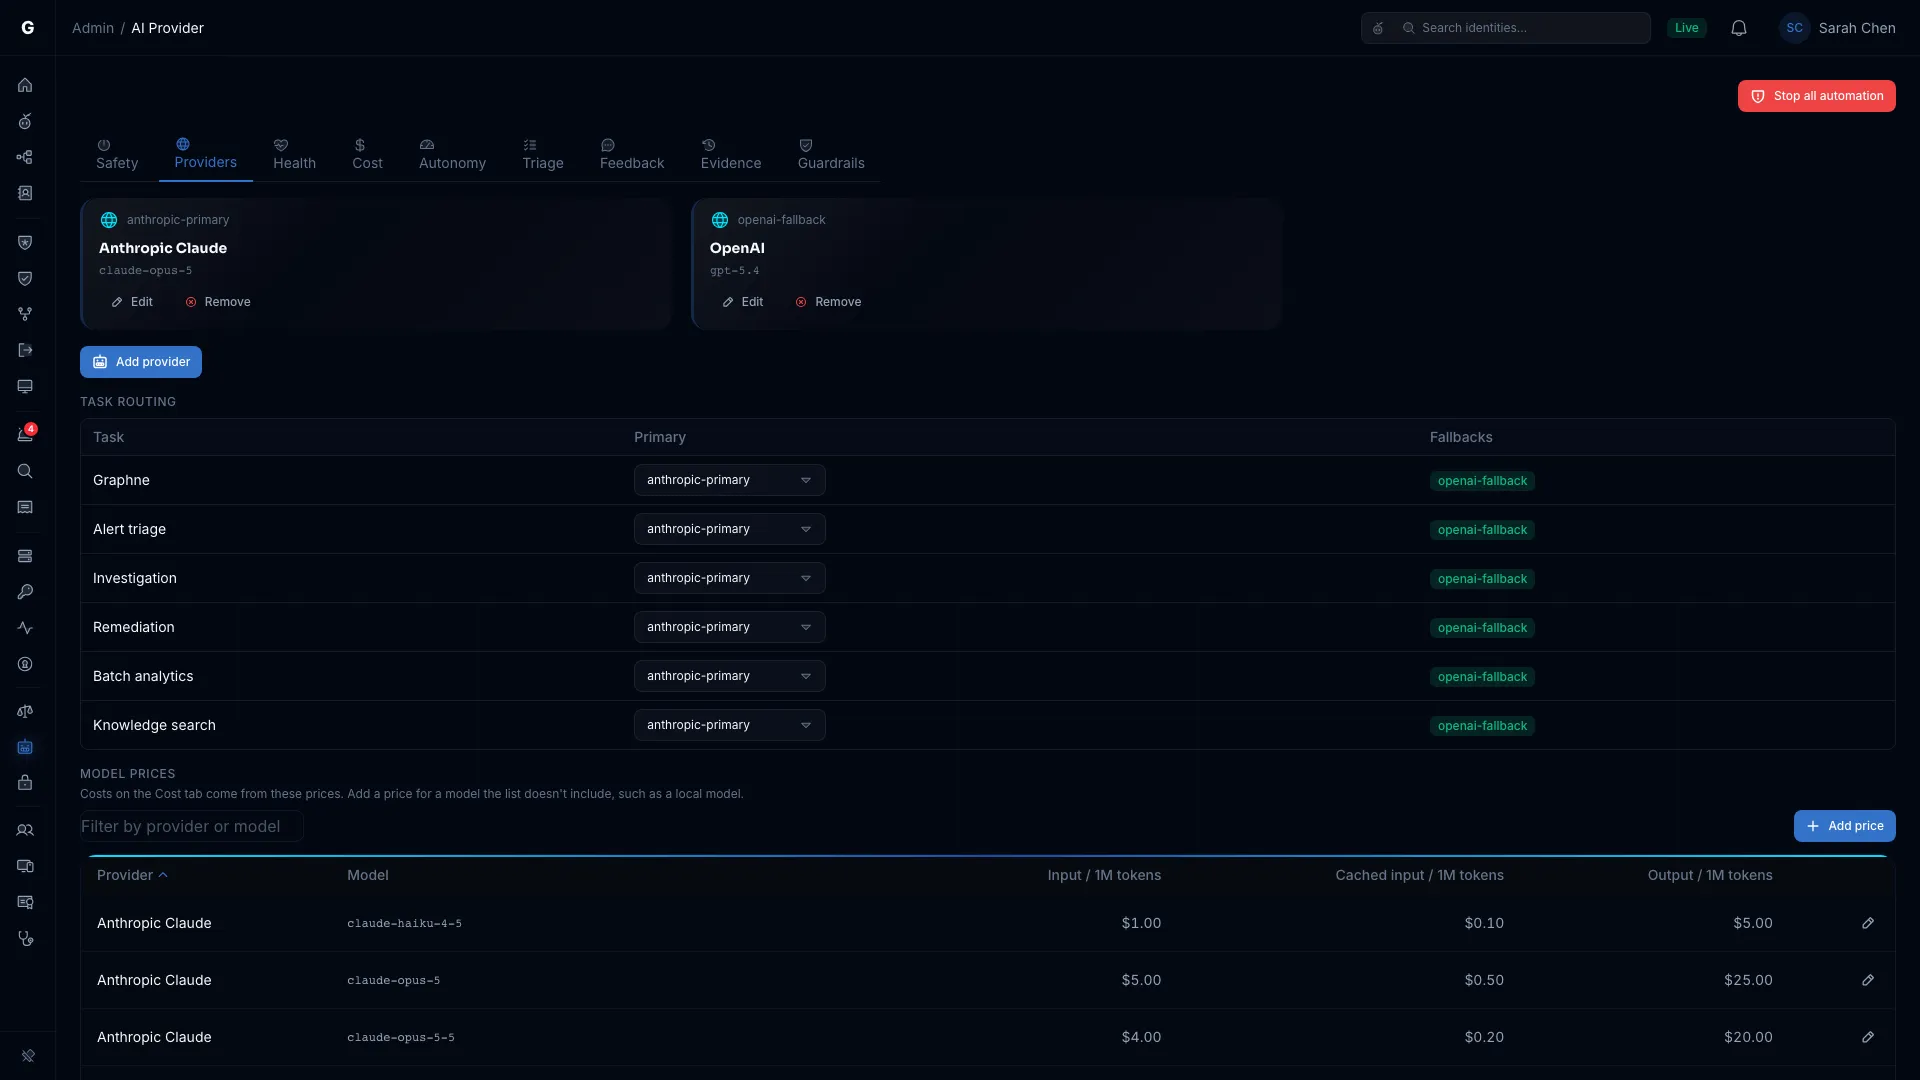1920x1080 pixels.
Task: Click the Add price button
Action: pos(1844,826)
